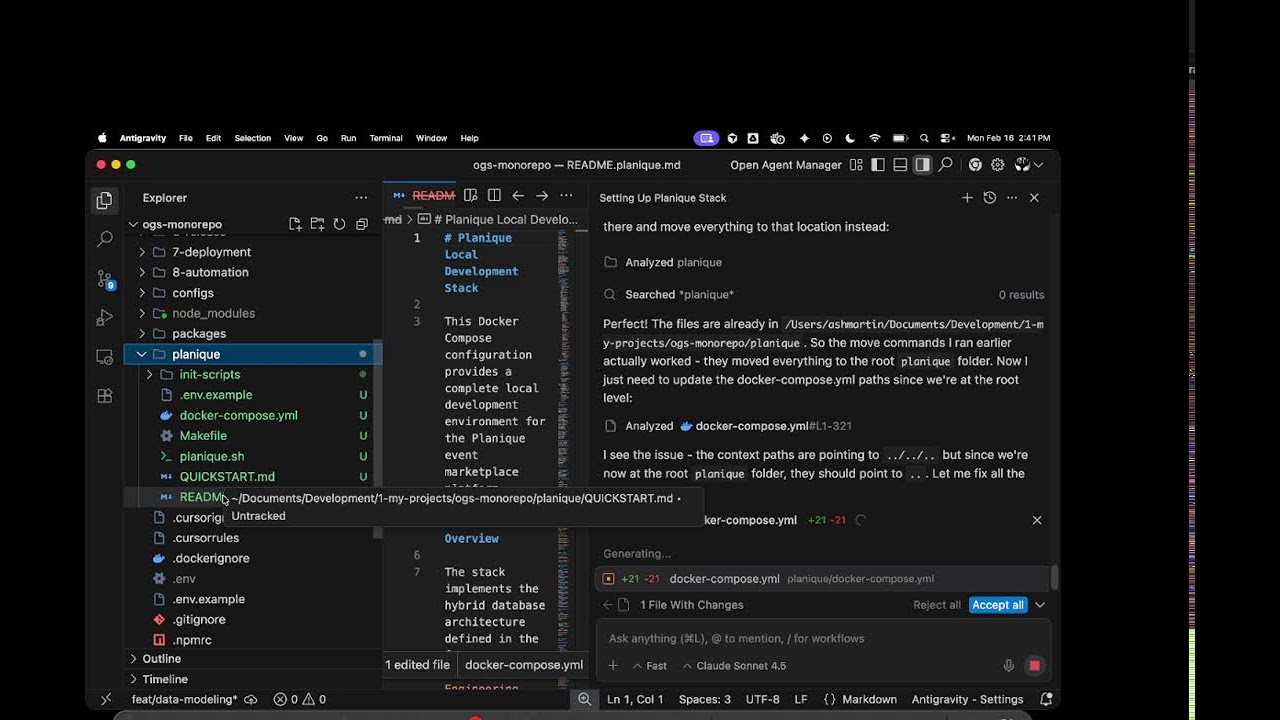Open the Antigravity app menu
1280x720 pixels.
pyautogui.click(x=143, y=138)
